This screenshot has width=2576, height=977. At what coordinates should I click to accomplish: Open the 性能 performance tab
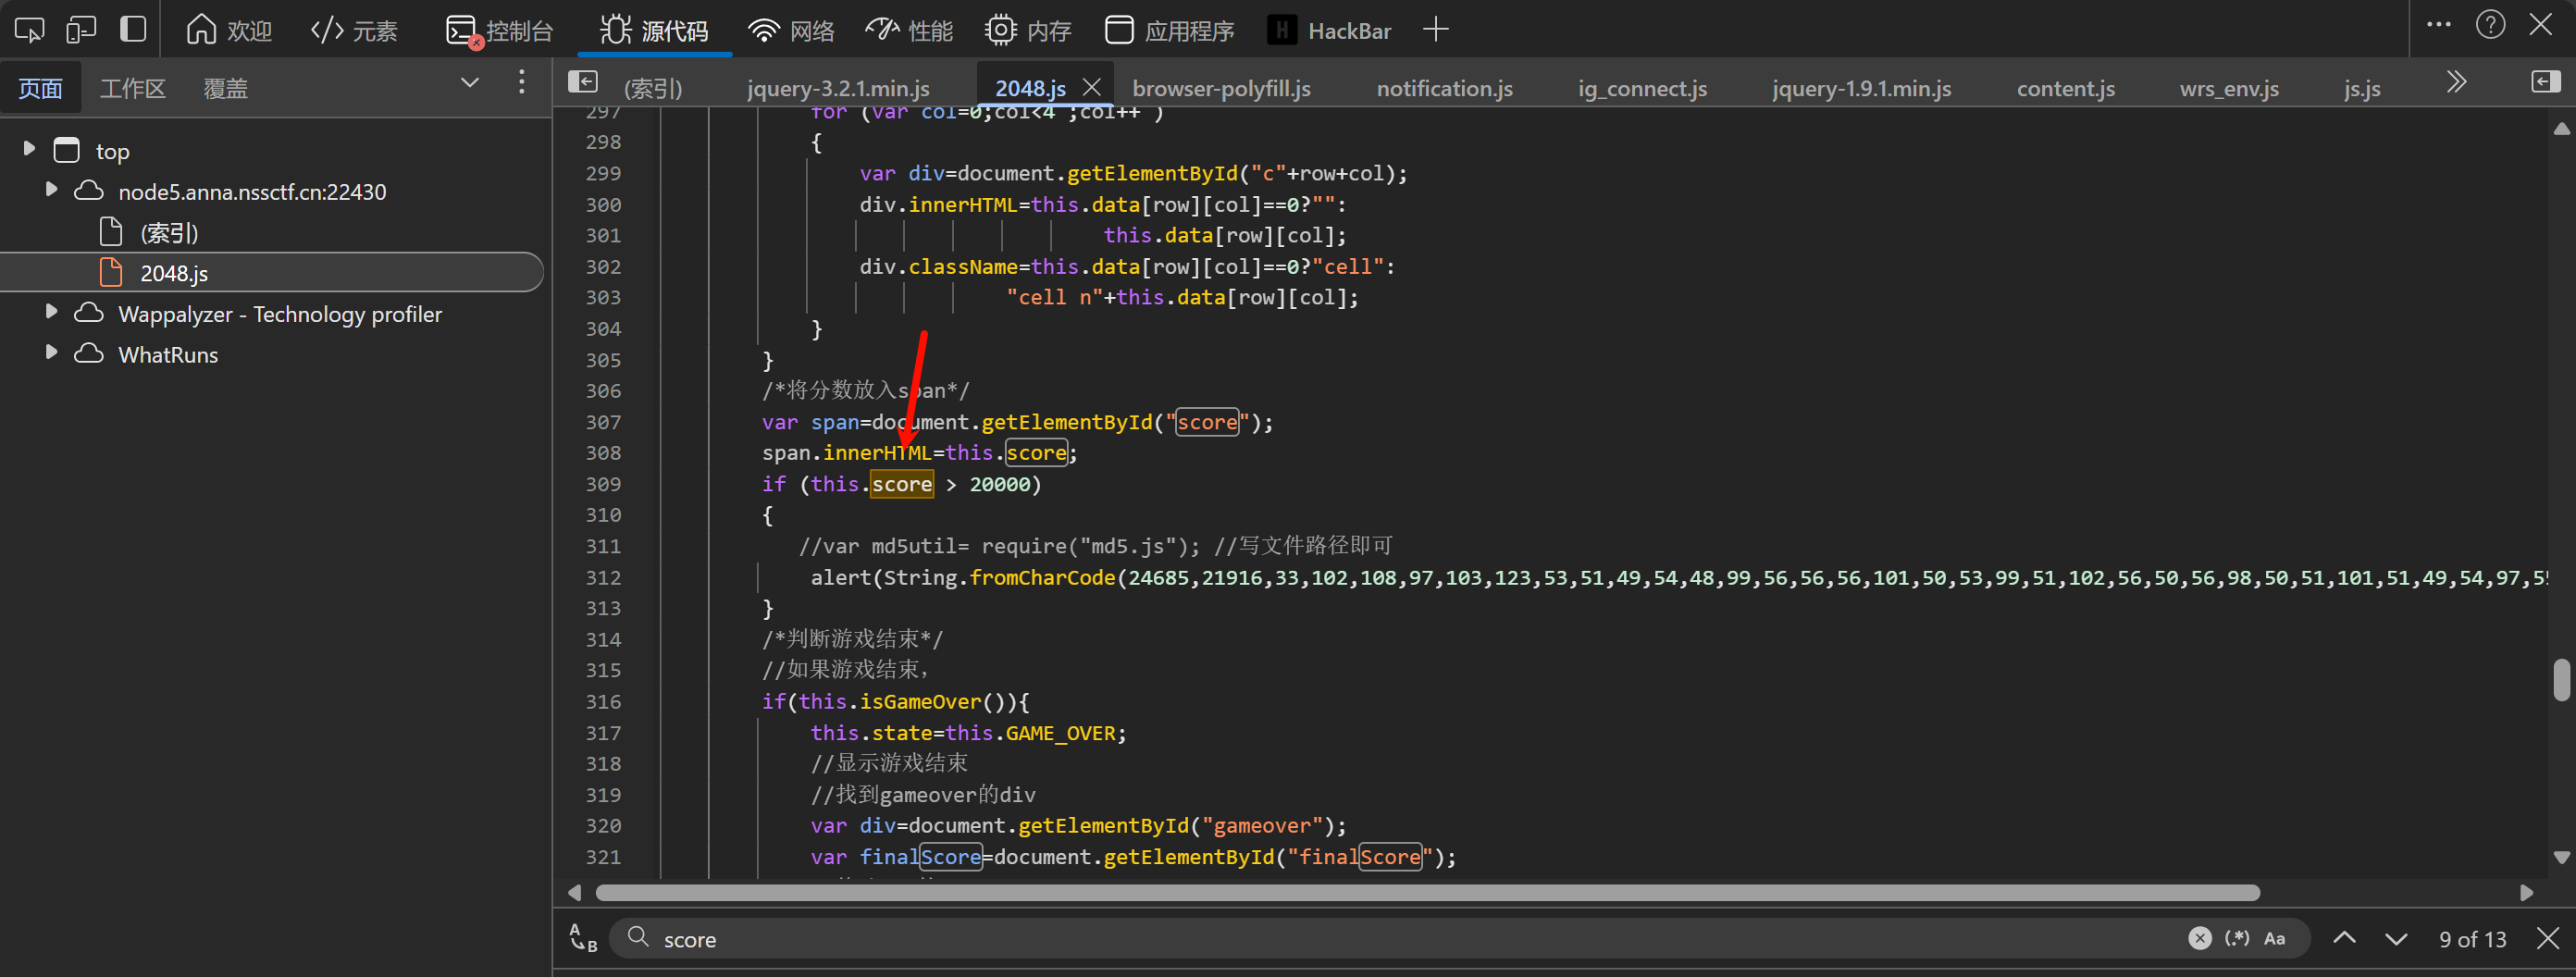click(909, 31)
